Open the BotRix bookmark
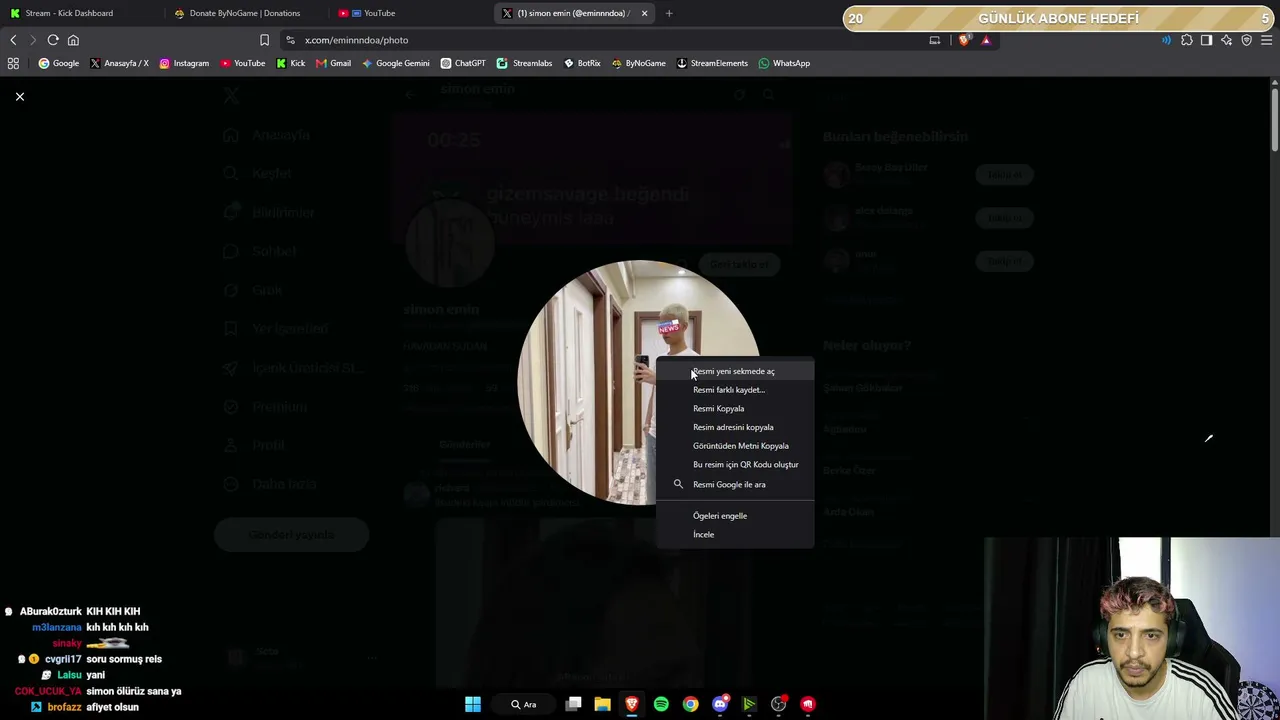The width and height of the screenshot is (1280, 720). pyautogui.click(x=582, y=63)
